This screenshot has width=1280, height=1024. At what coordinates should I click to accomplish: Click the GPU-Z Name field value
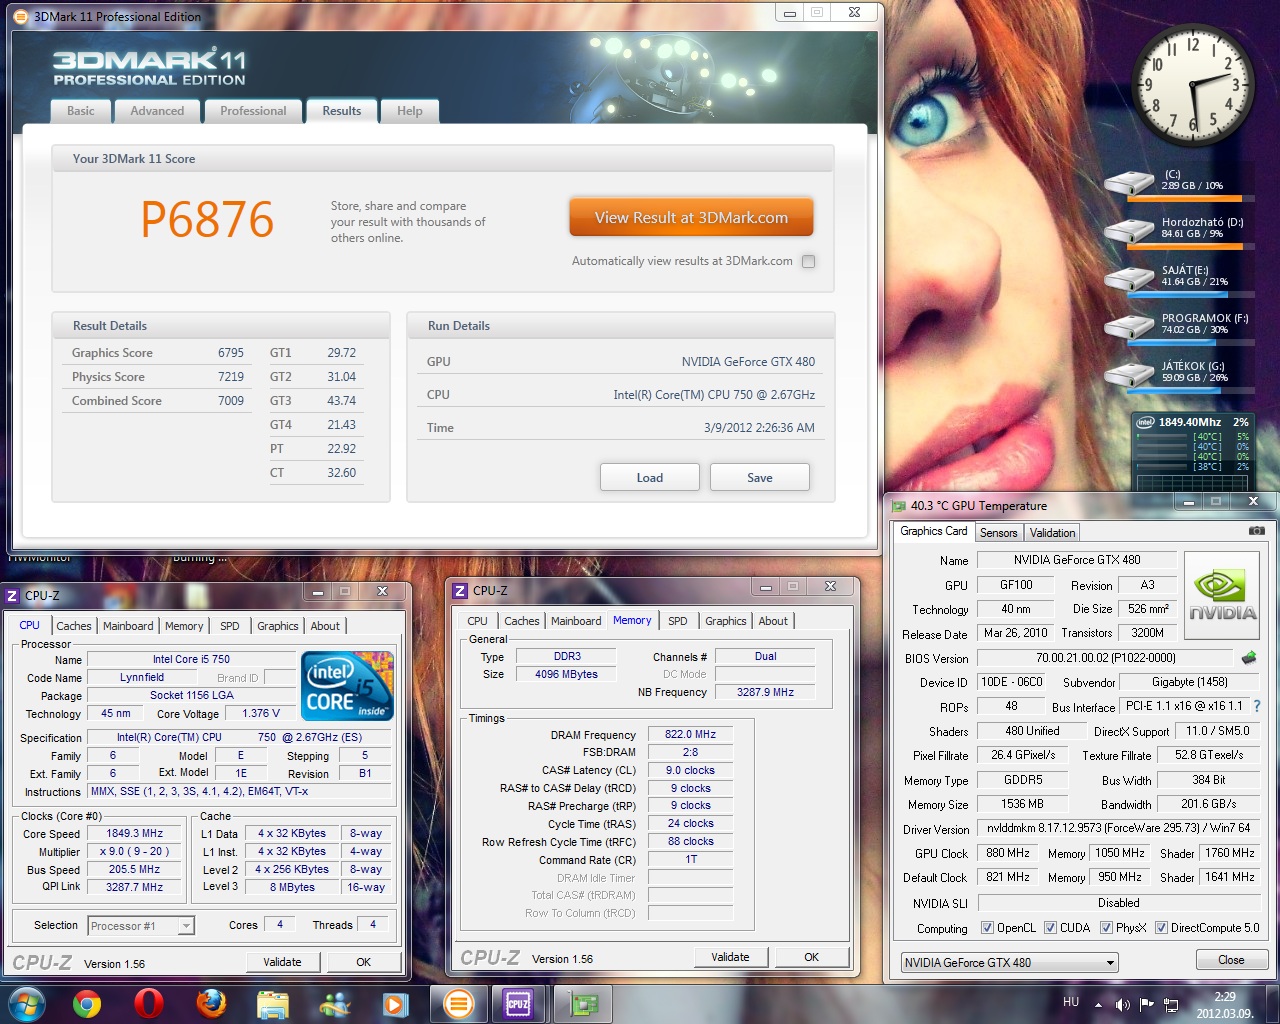[x=1076, y=560]
